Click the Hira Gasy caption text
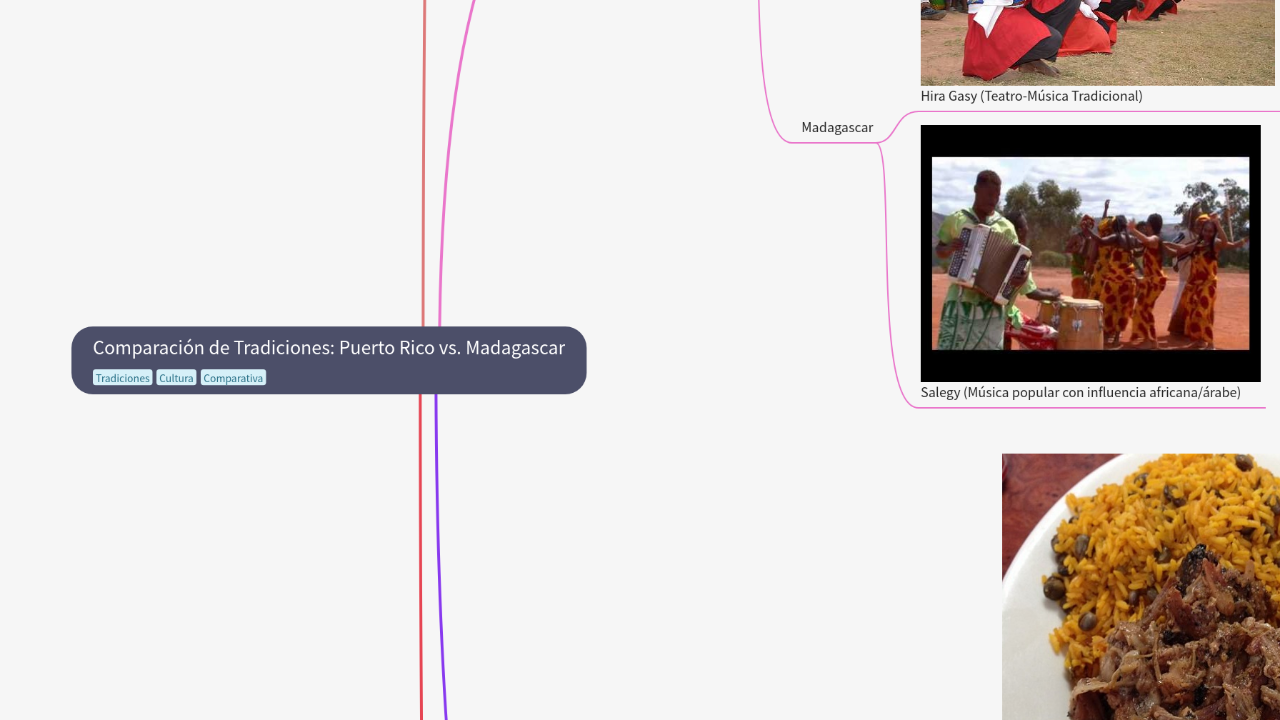The image size is (1280, 720). pyautogui.click(x=1031, y=96)
